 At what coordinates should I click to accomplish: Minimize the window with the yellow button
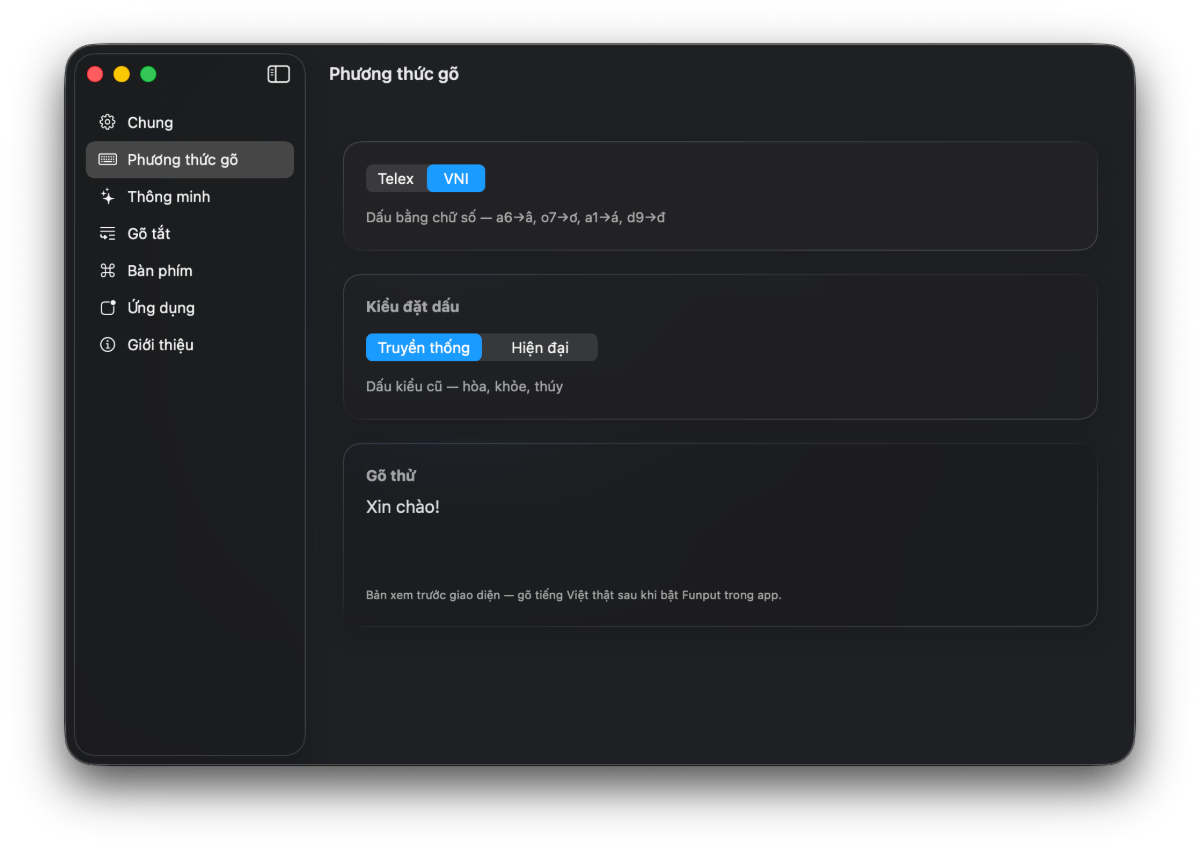click(122, 74)
